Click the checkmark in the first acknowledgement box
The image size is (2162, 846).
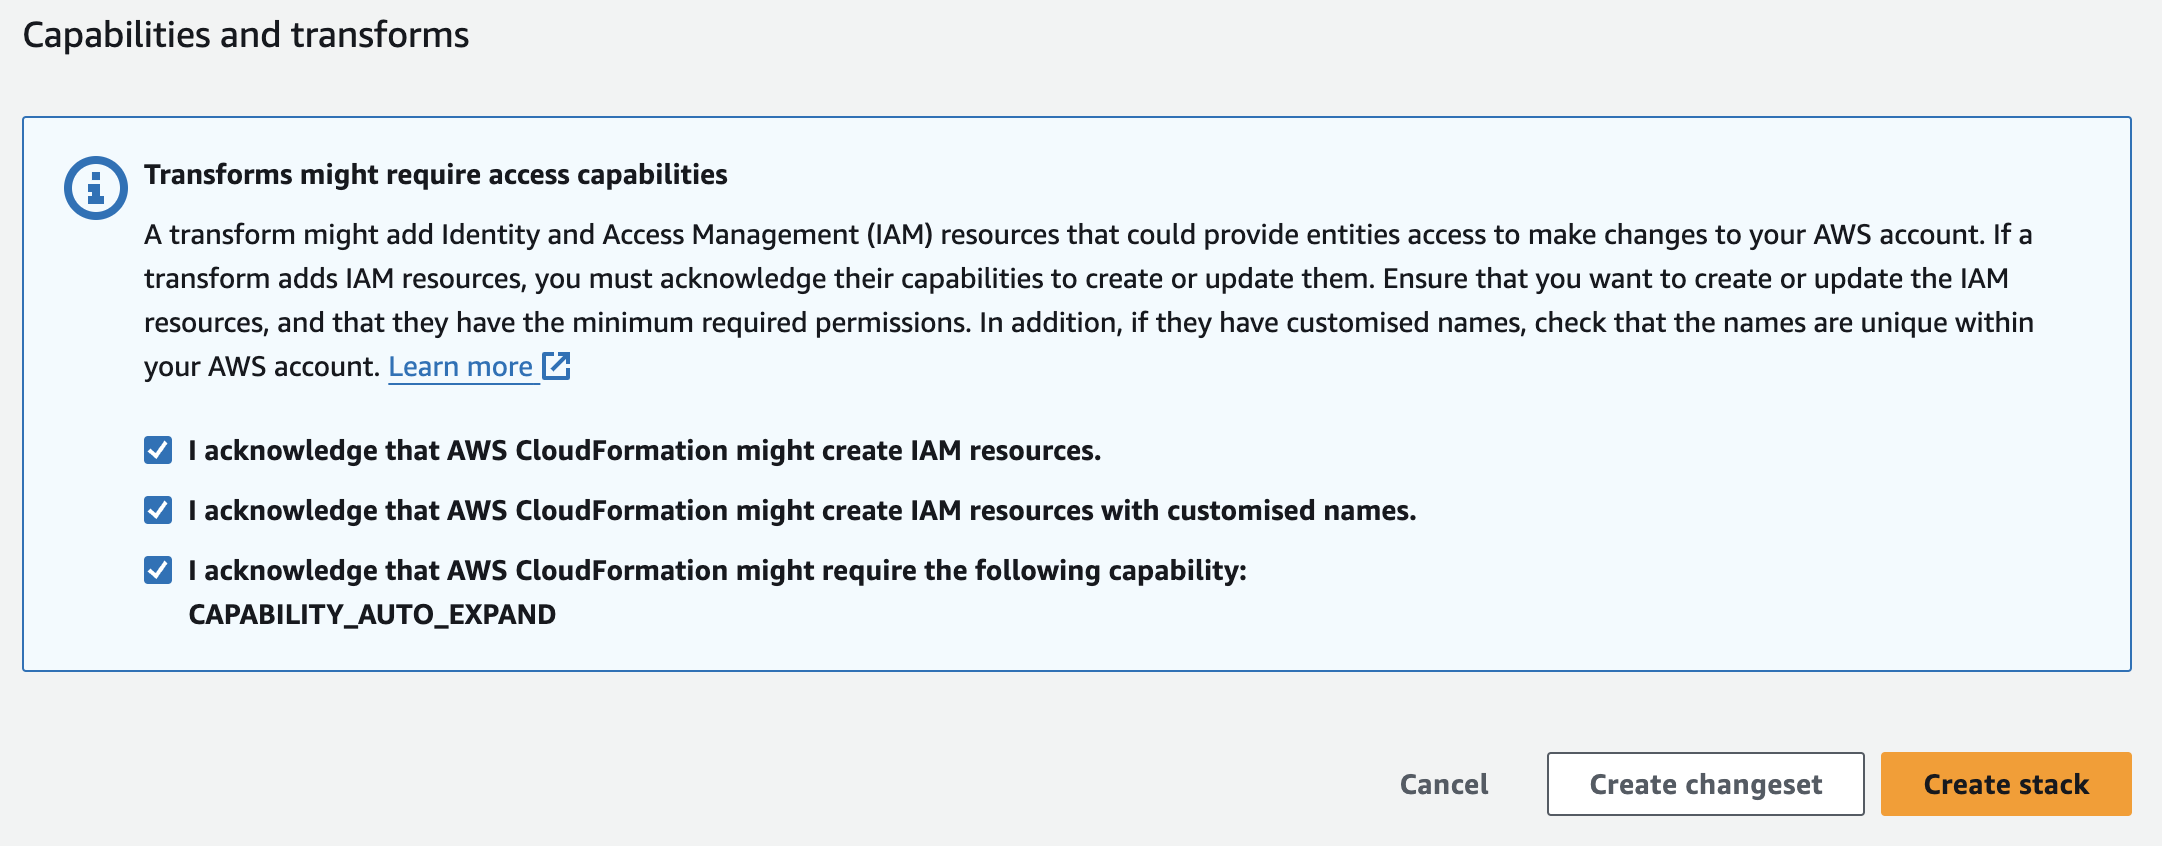158,450
